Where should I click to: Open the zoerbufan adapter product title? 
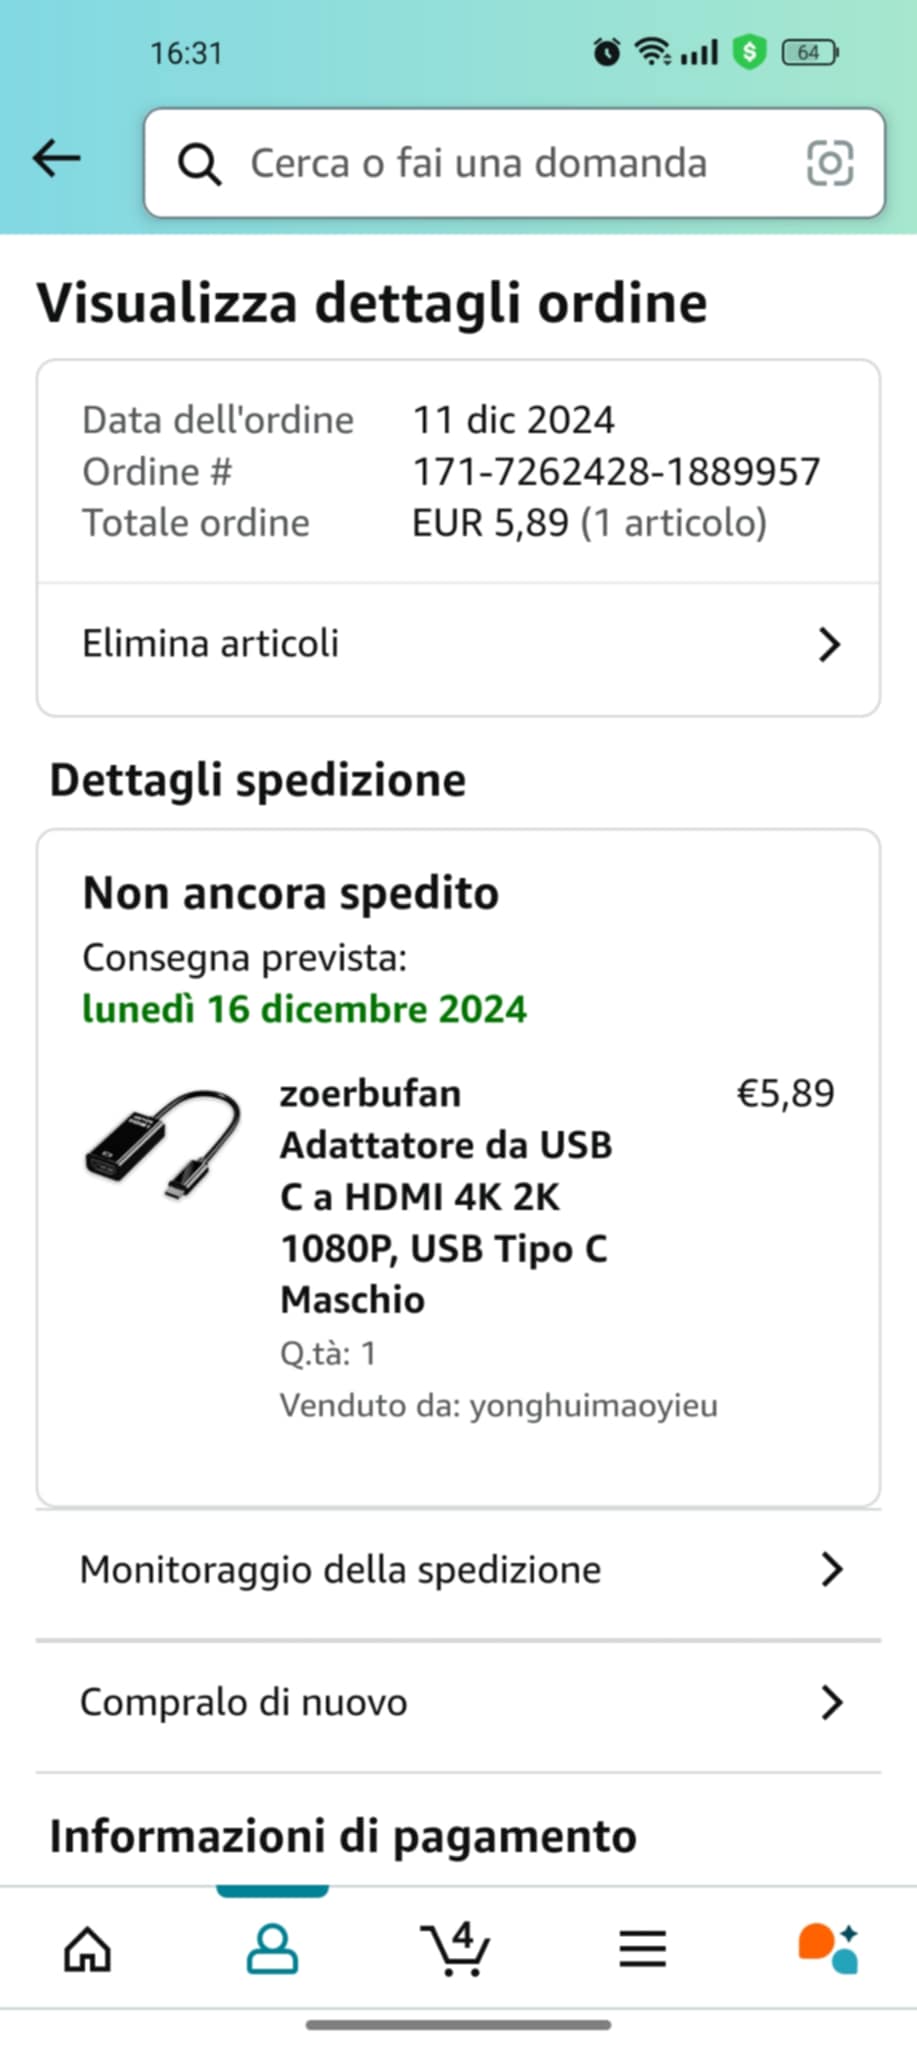click(446, 1197)
